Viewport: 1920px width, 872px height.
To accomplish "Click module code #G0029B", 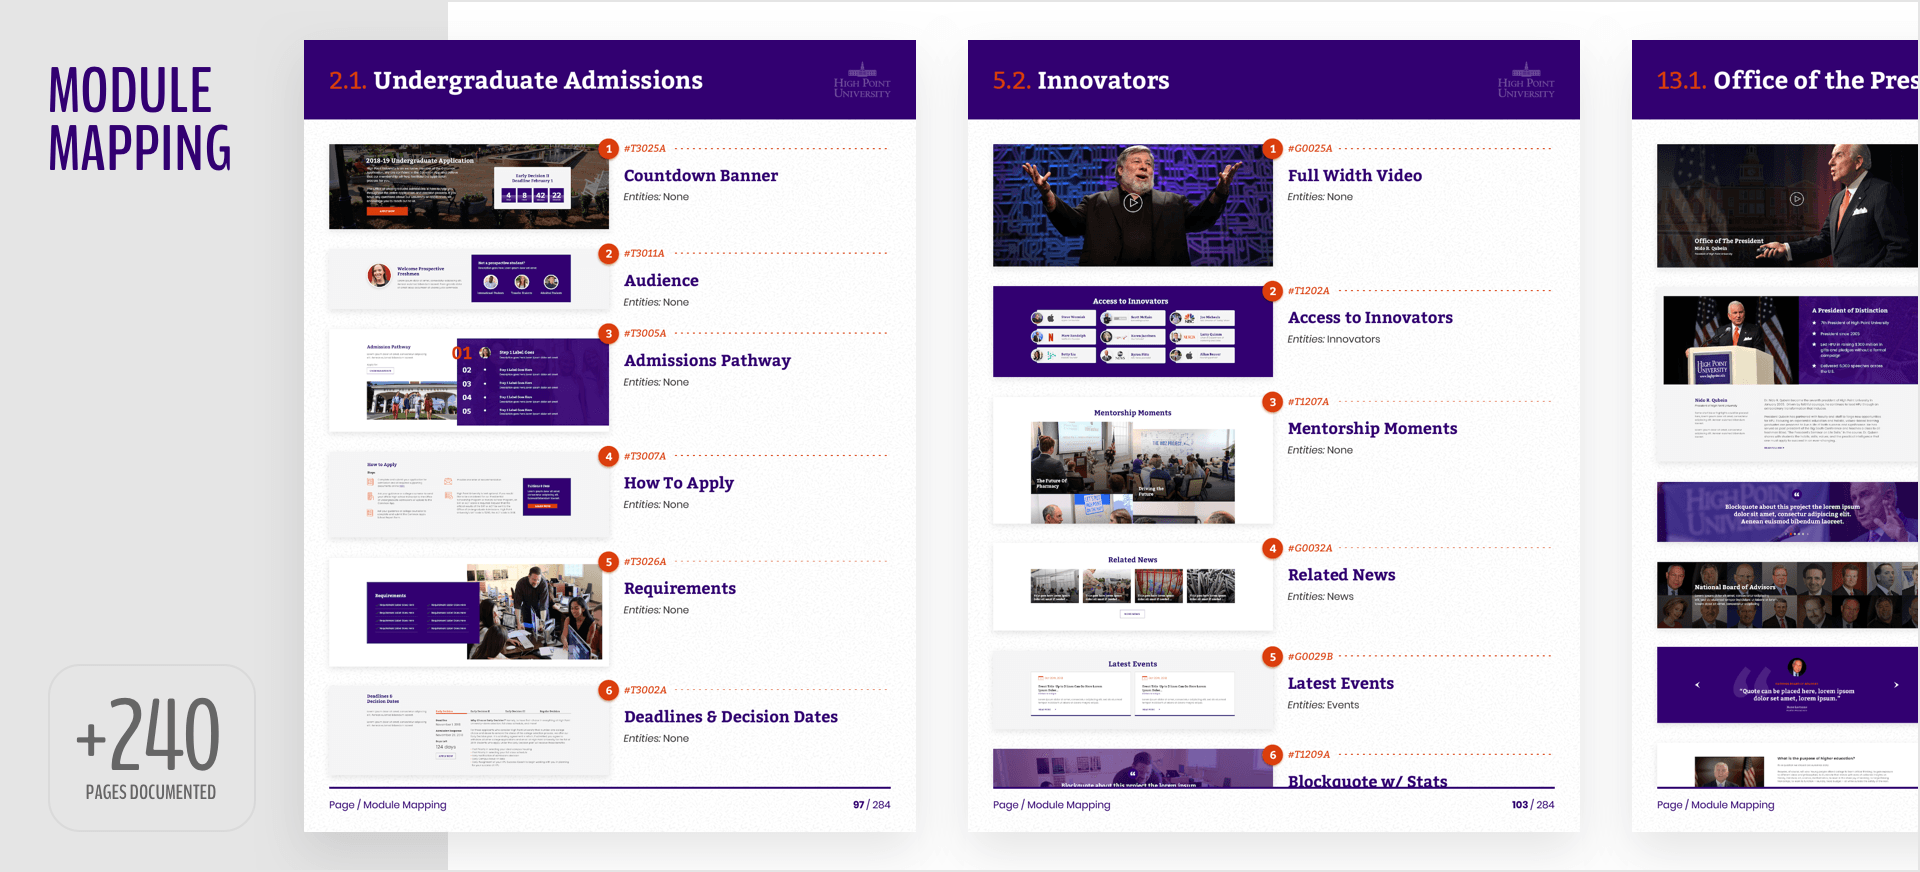I will coord(1310,657).
